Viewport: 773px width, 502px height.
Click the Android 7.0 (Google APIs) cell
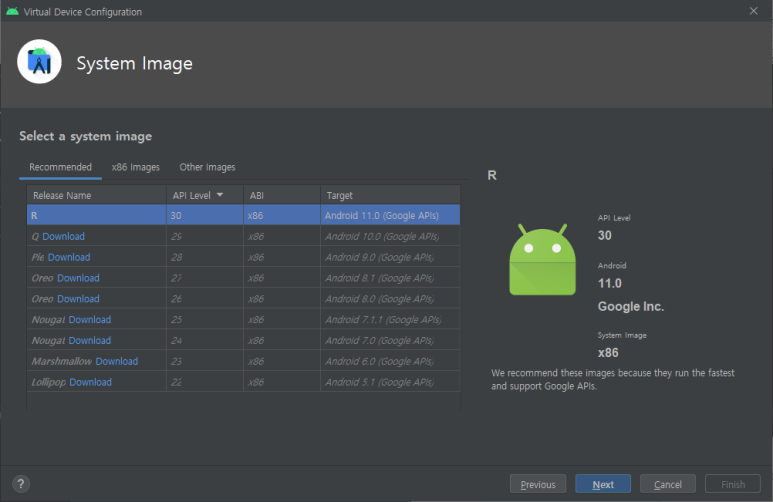tap(390, 340)
